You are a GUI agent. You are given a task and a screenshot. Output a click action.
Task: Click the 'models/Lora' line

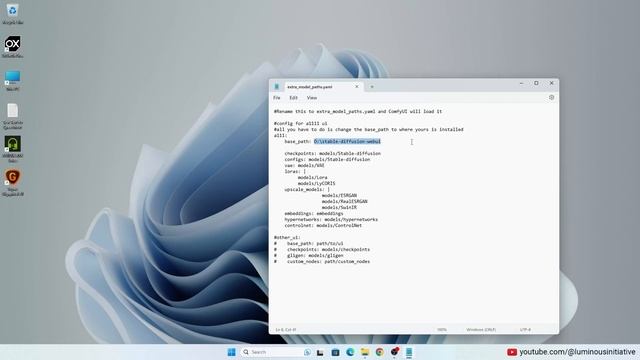point(313,178)
